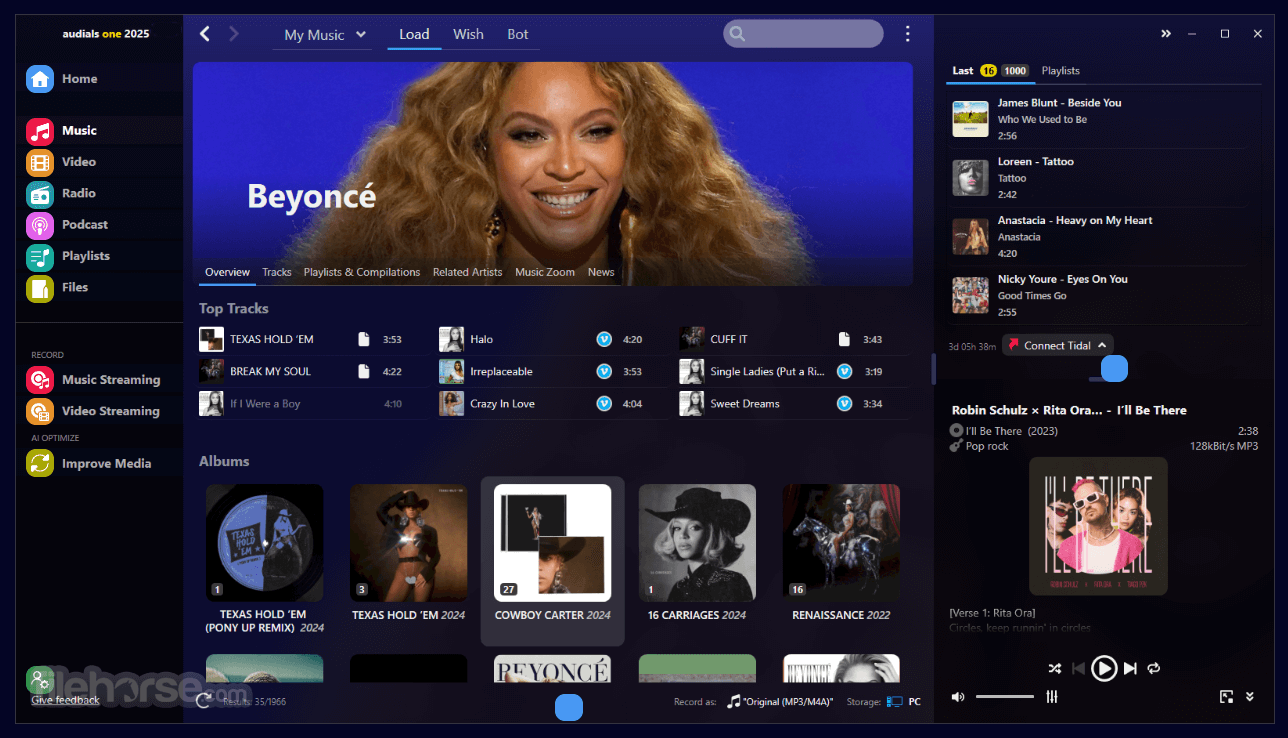
Task: Change the Storage location PC
Action: point(903,702)
